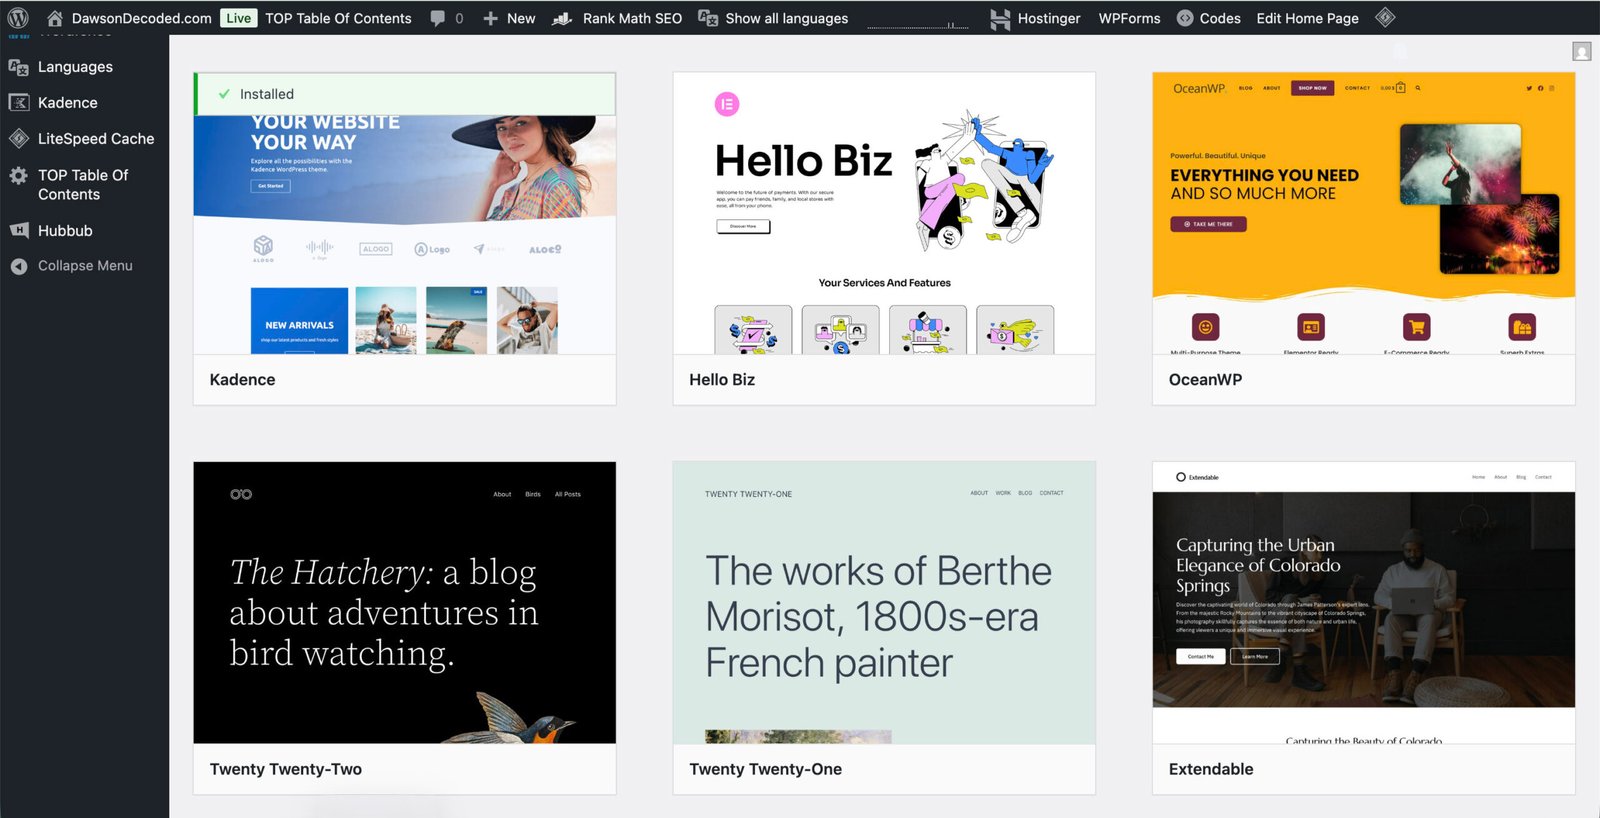Click Collapse Menu text
Viewport: 1600px width, 818px height.
click(x=85, y=266)
